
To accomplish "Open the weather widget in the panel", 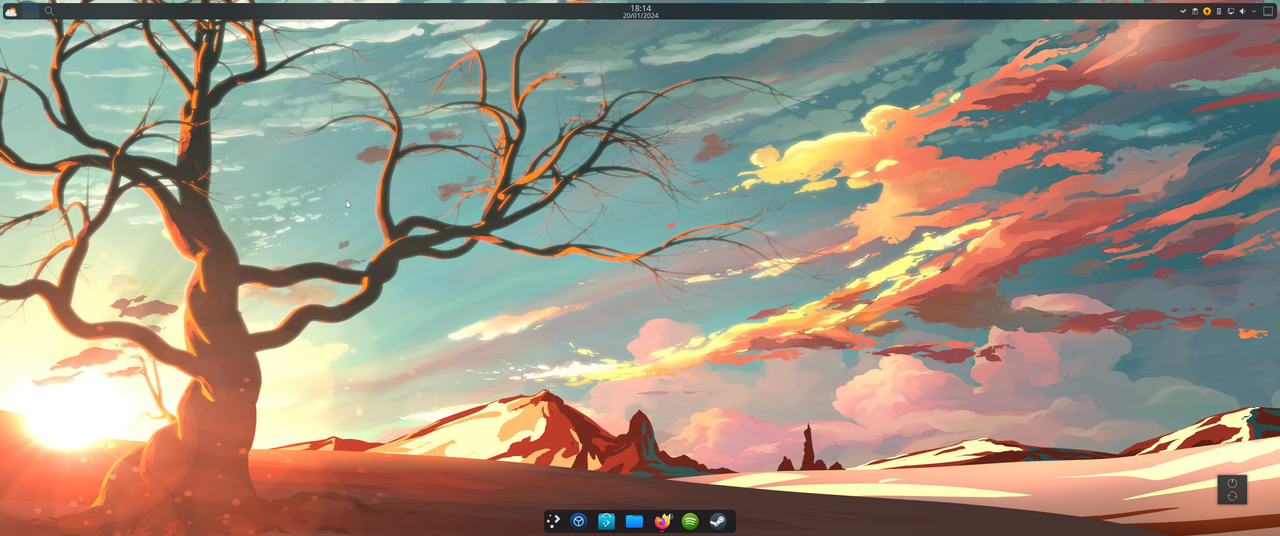I will (x=11, y=12).
